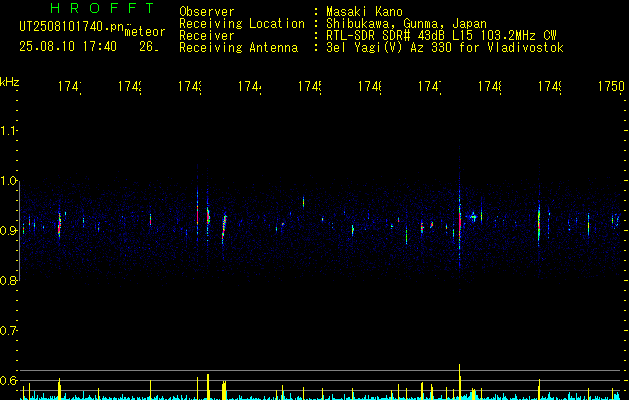
Task: Click the gray vertical bar spanning 0.8 to 1.0
Action: (x=20, y=231)
